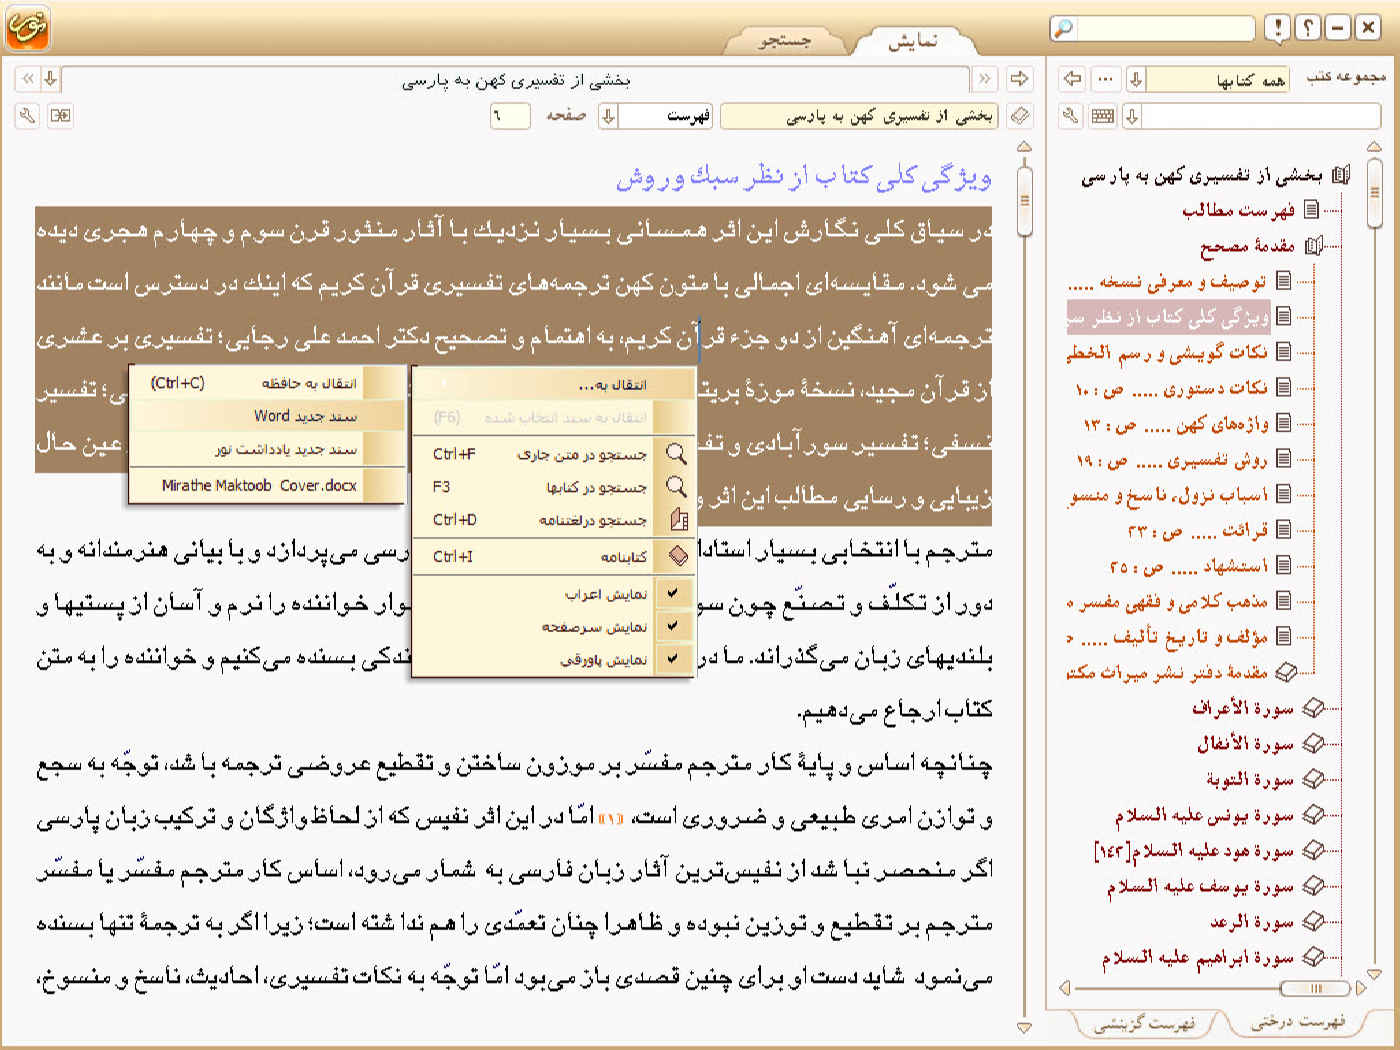This screenshot has height=1050, width=1400.
Task: Click the top search input field
Action: coord(1166,28)
